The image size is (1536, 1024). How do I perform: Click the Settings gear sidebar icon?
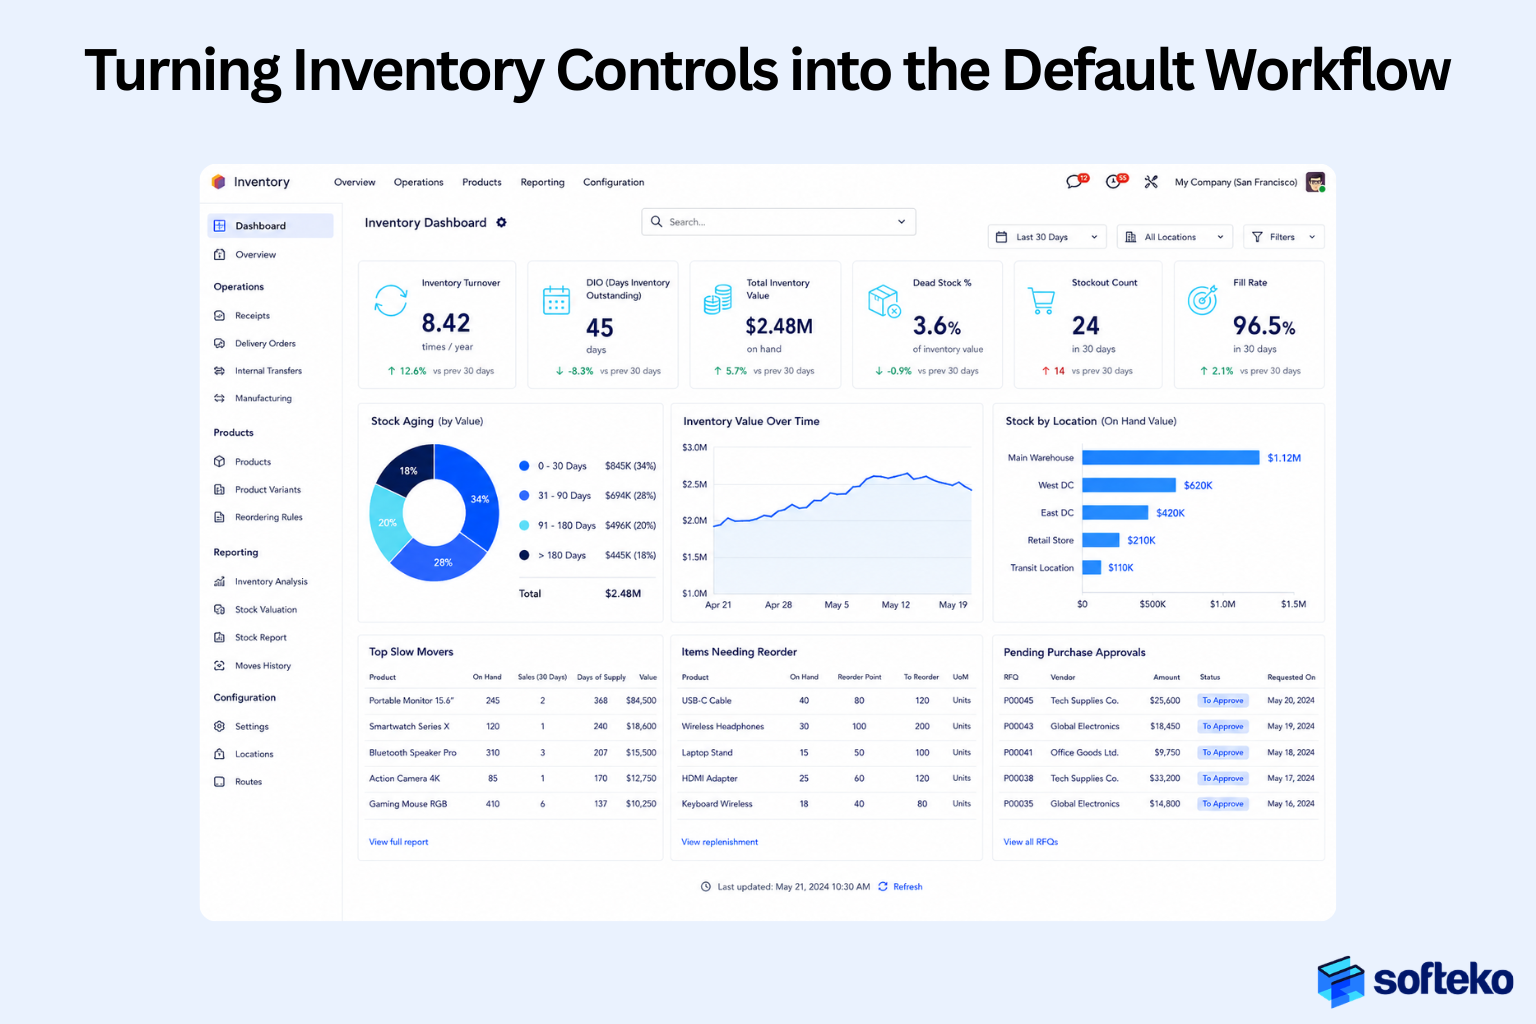[x=220, y=727]
